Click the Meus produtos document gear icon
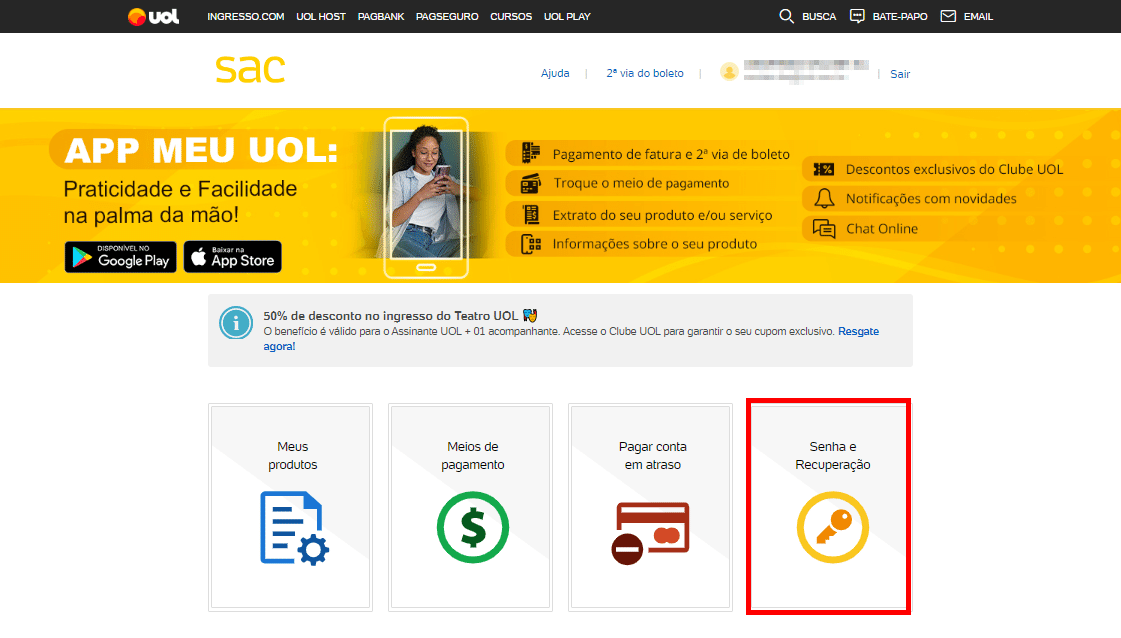Viewport: 1121px width, 638px height. click(x=295, y=528)
